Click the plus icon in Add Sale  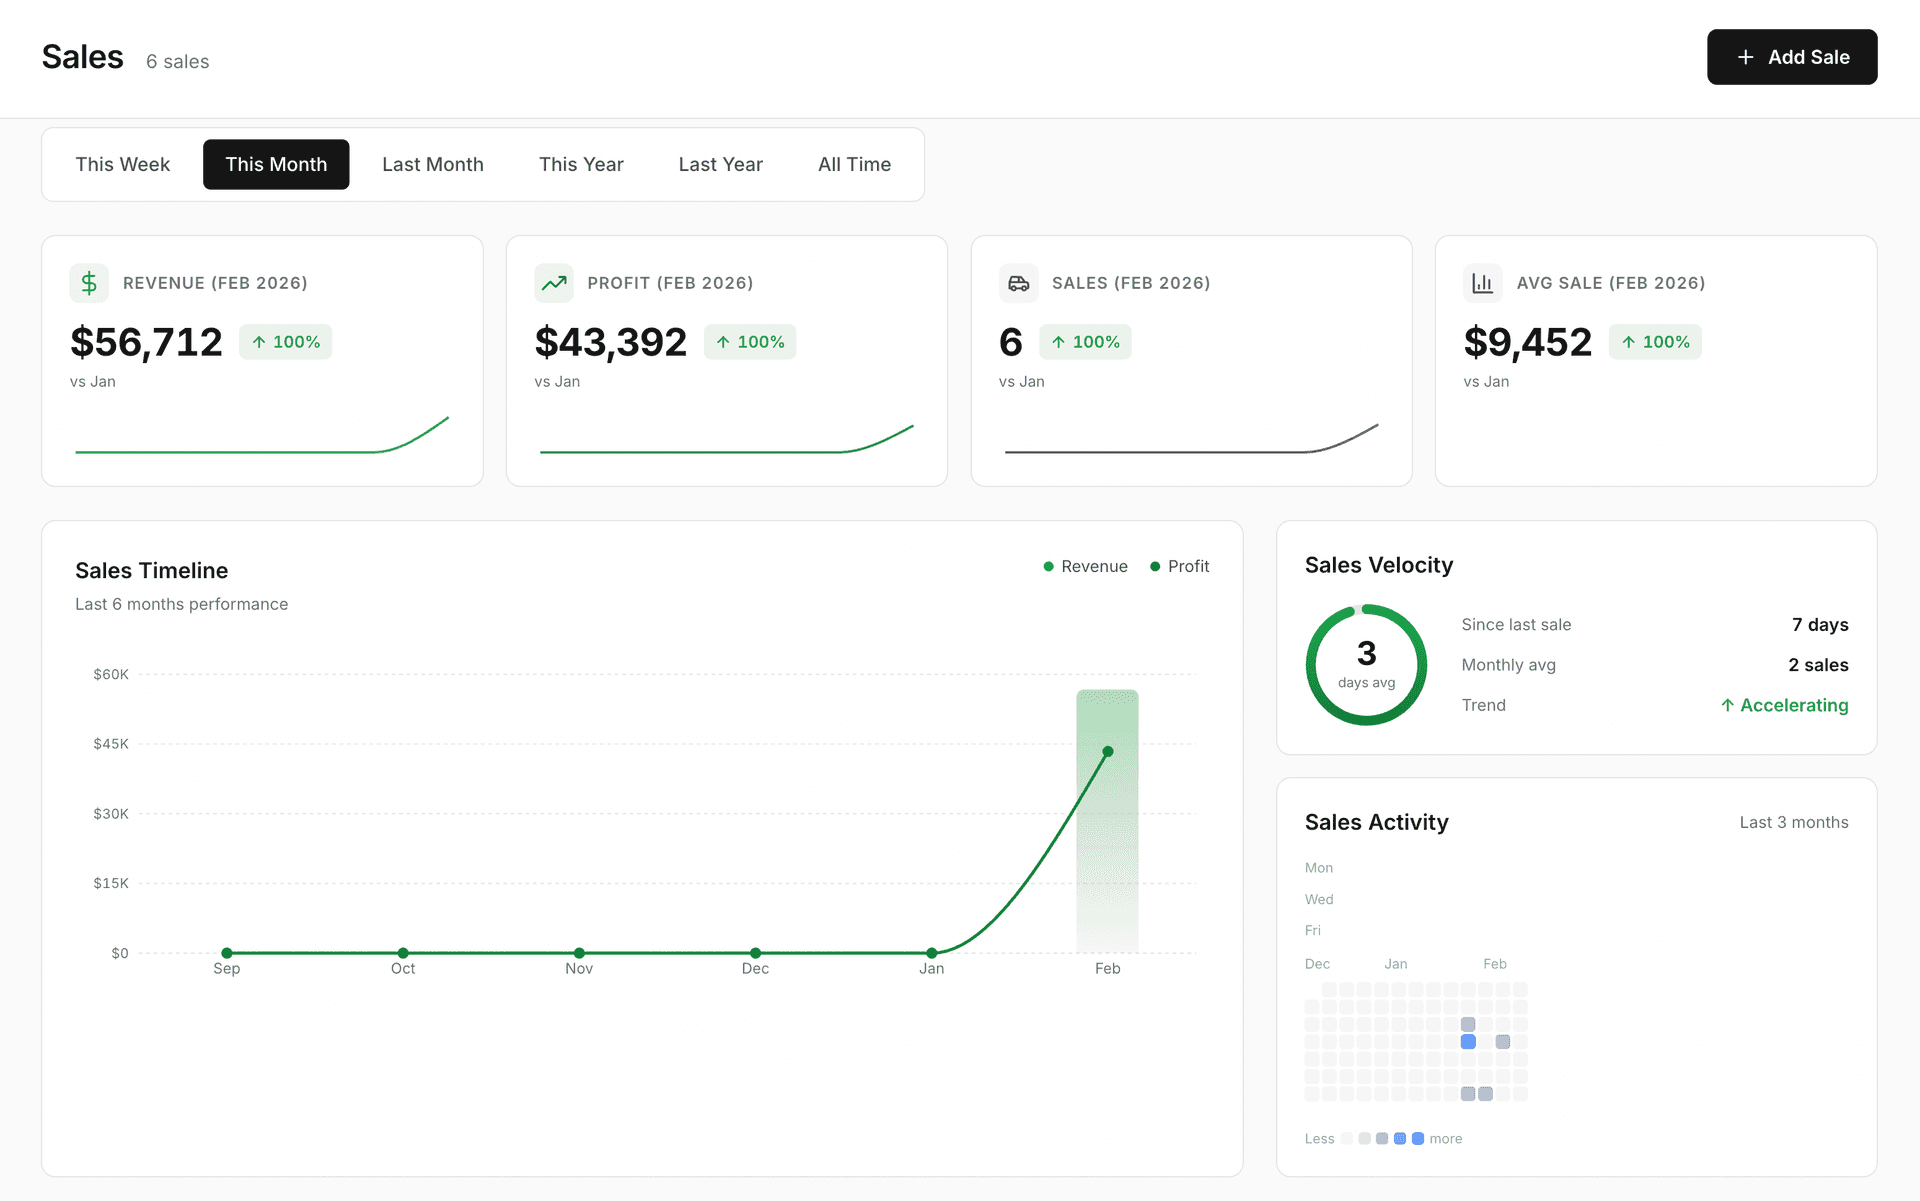(1745, 58)
